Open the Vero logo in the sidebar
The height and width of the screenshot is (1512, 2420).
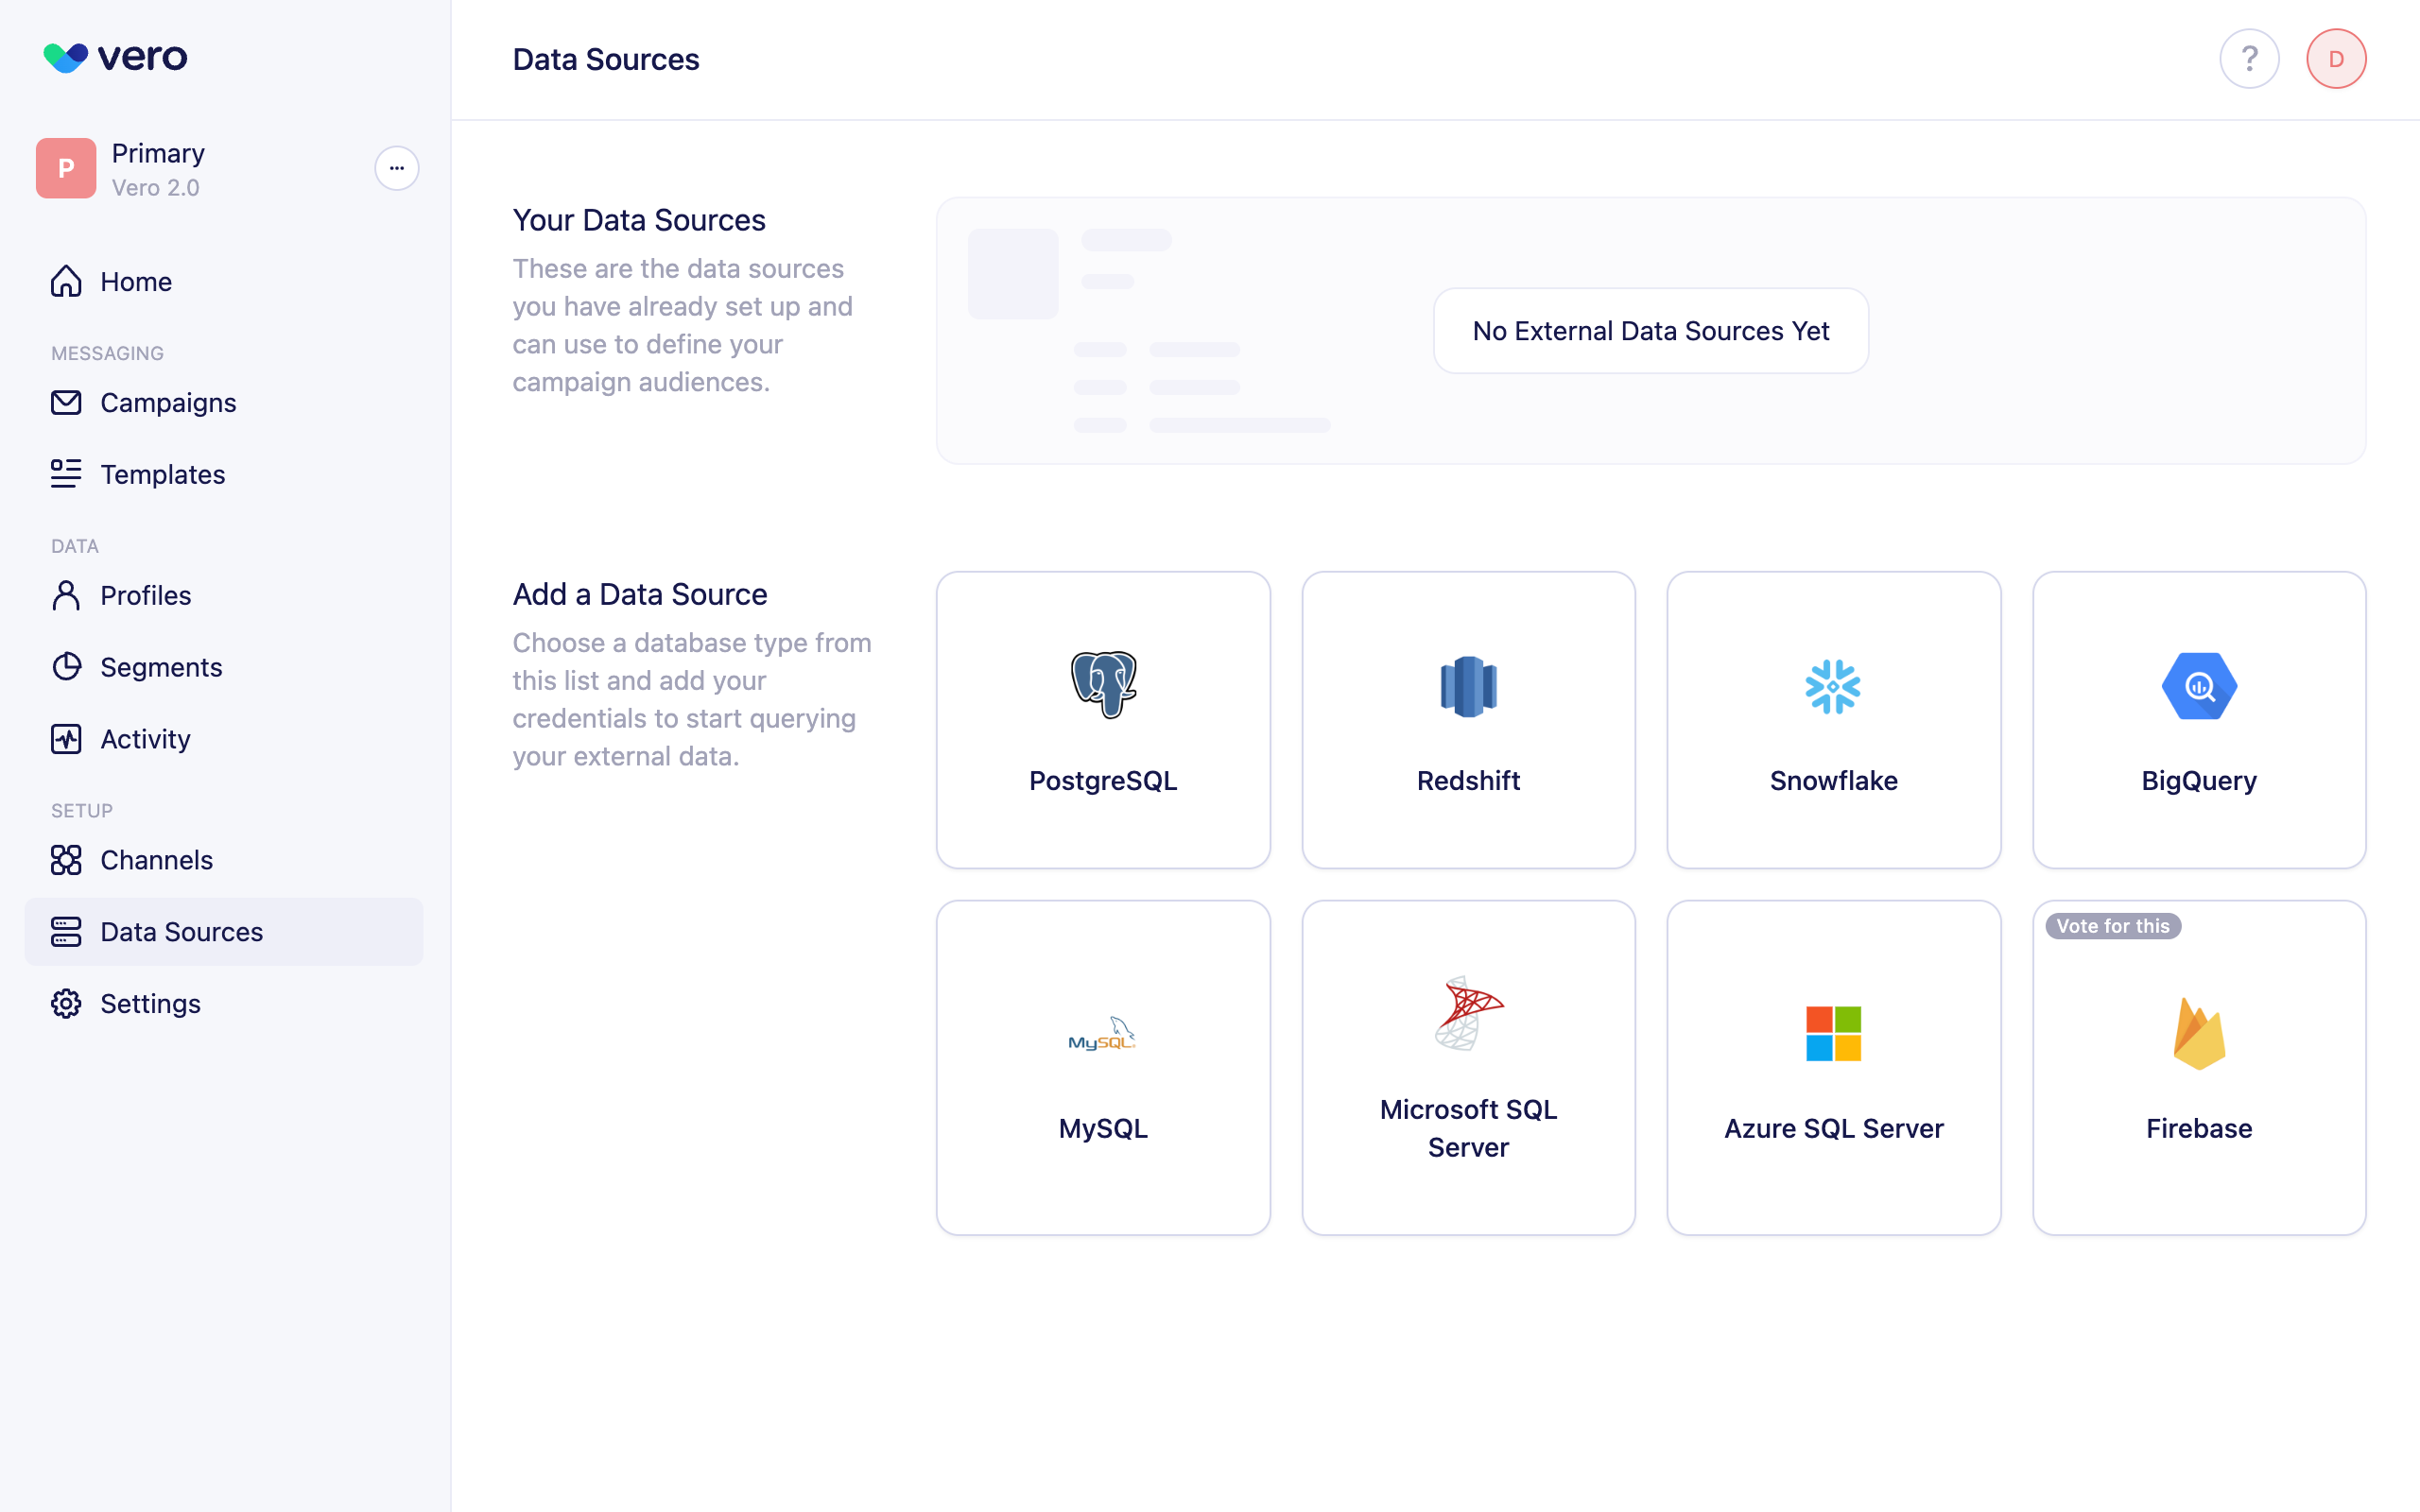pyautogui.click(x=114, y=57)
